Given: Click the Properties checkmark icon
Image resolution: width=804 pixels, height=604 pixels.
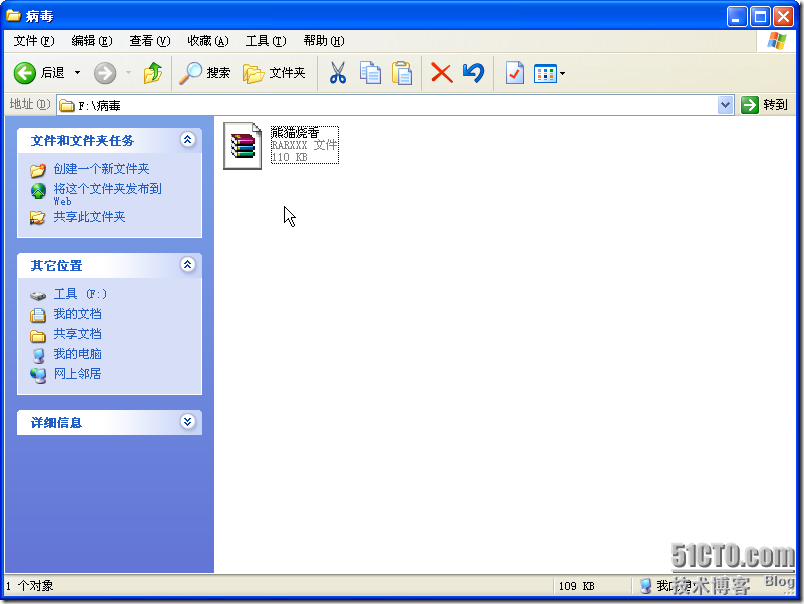Looking at the screenshot, I should point(514,73).
